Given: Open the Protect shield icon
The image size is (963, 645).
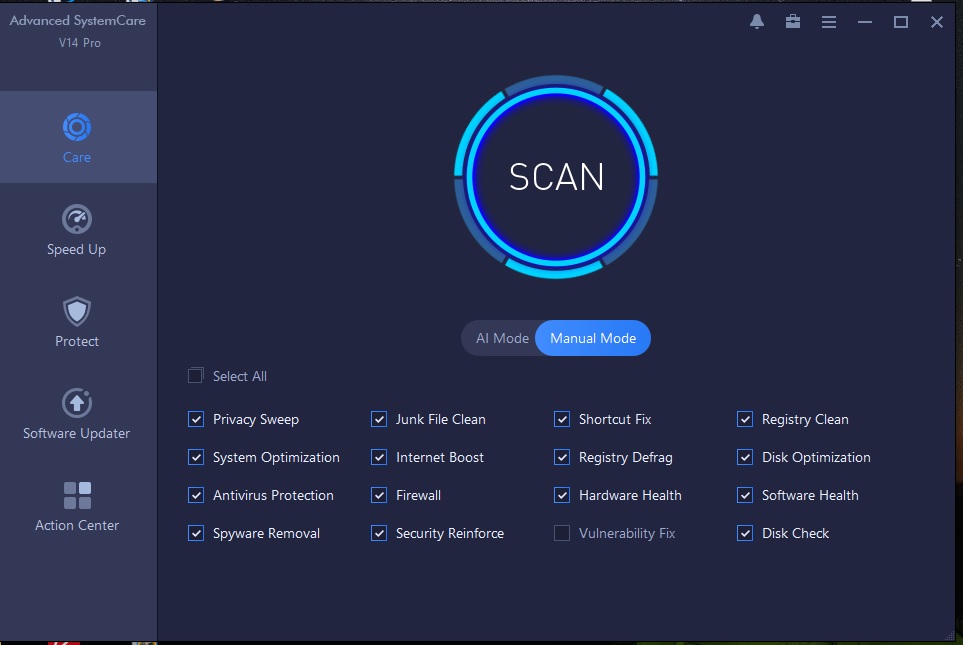Looking at the screenshot, I should [77, 311].
